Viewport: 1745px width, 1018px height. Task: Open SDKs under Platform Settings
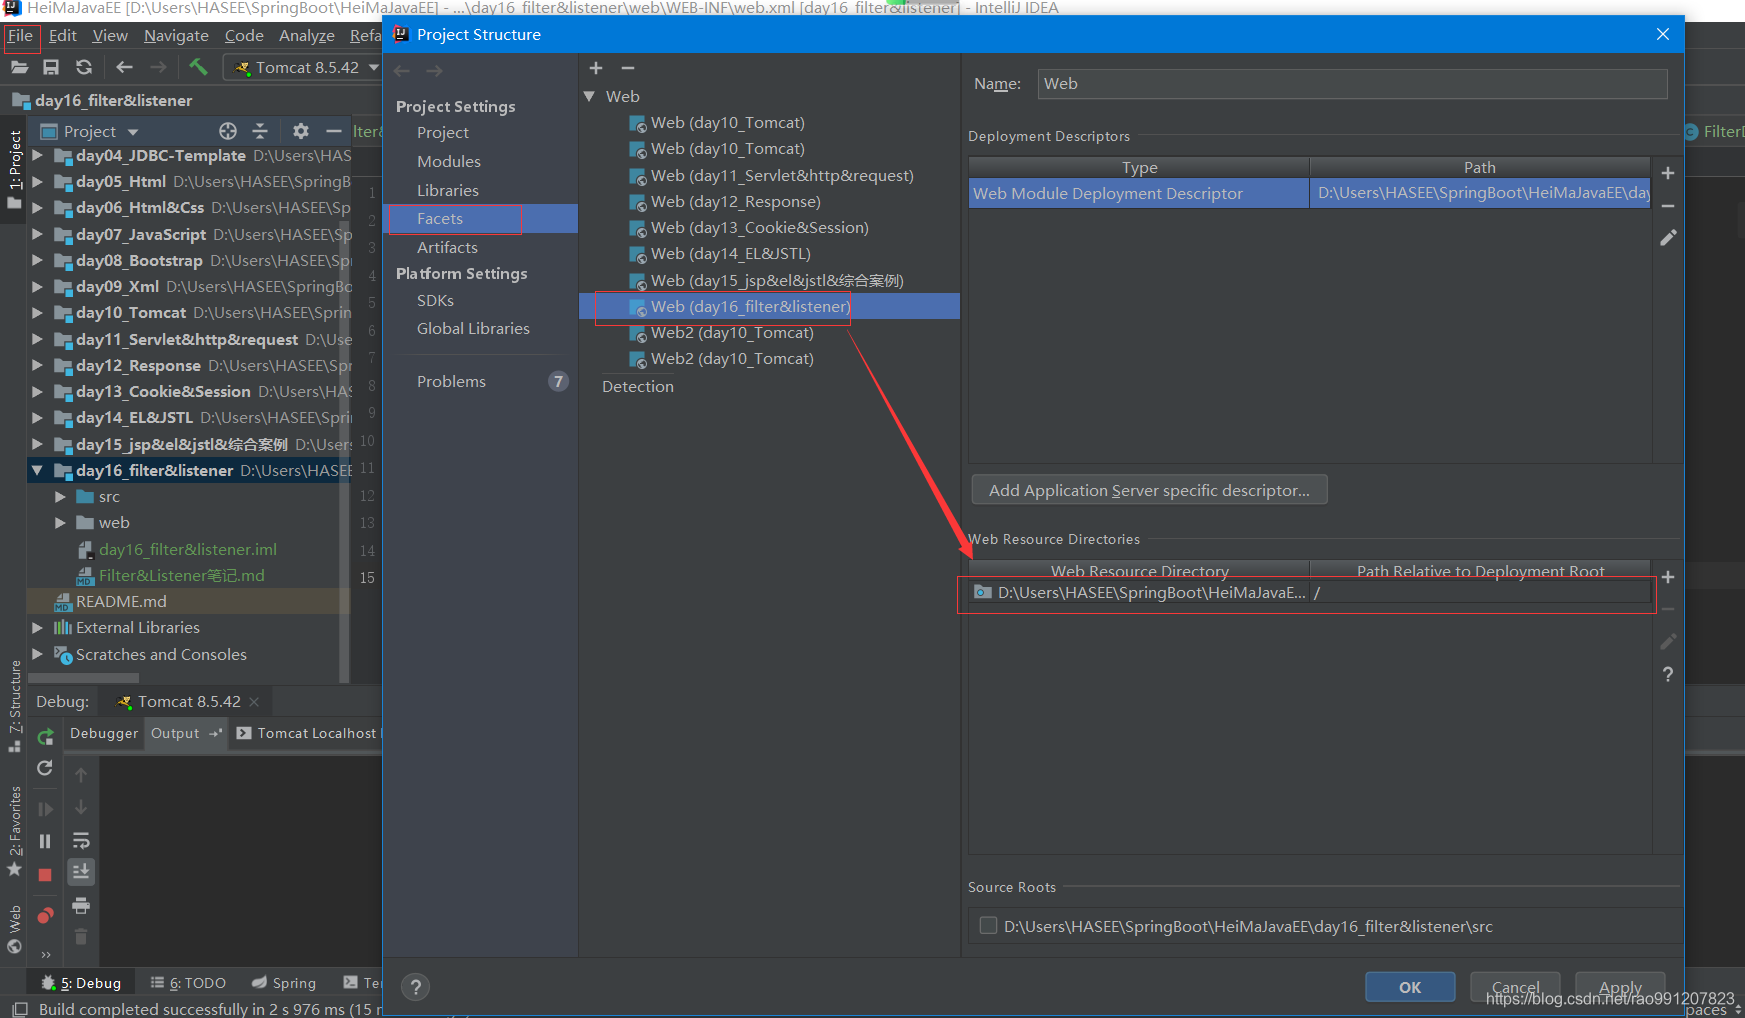tap(435, 300)
